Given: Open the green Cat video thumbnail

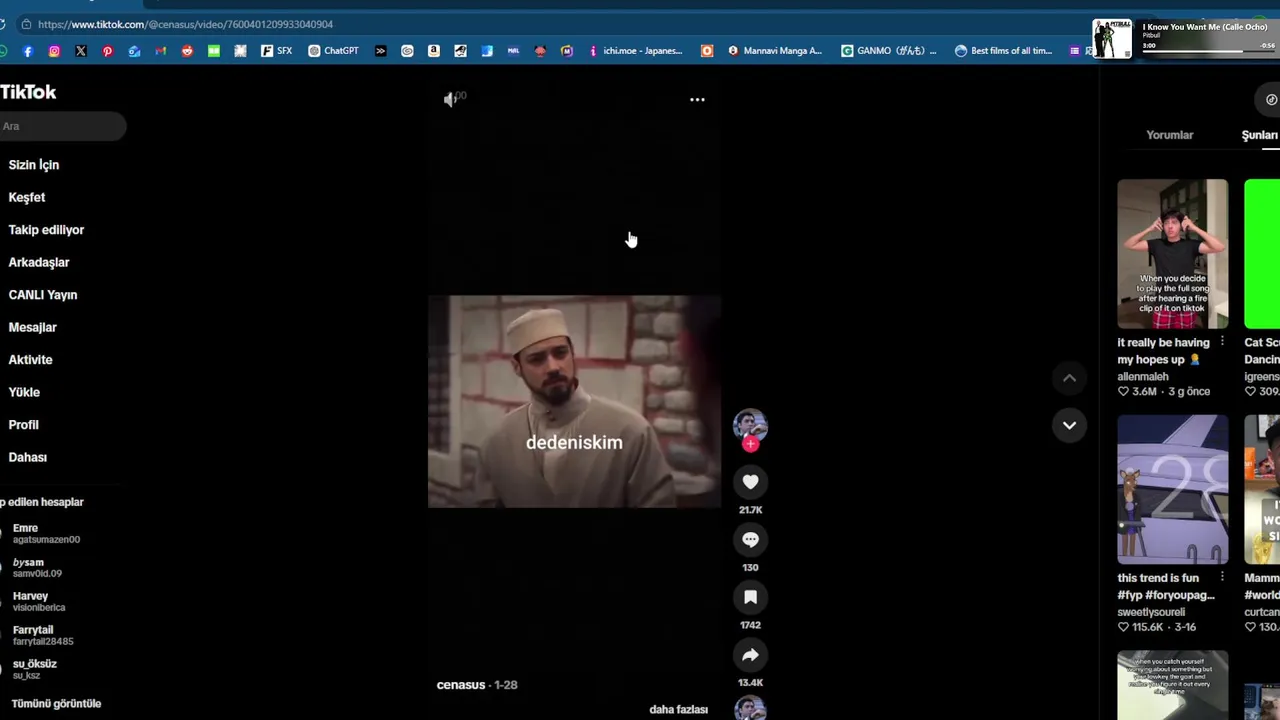Looking at the screenshot, I should [x=1262, y=254].
